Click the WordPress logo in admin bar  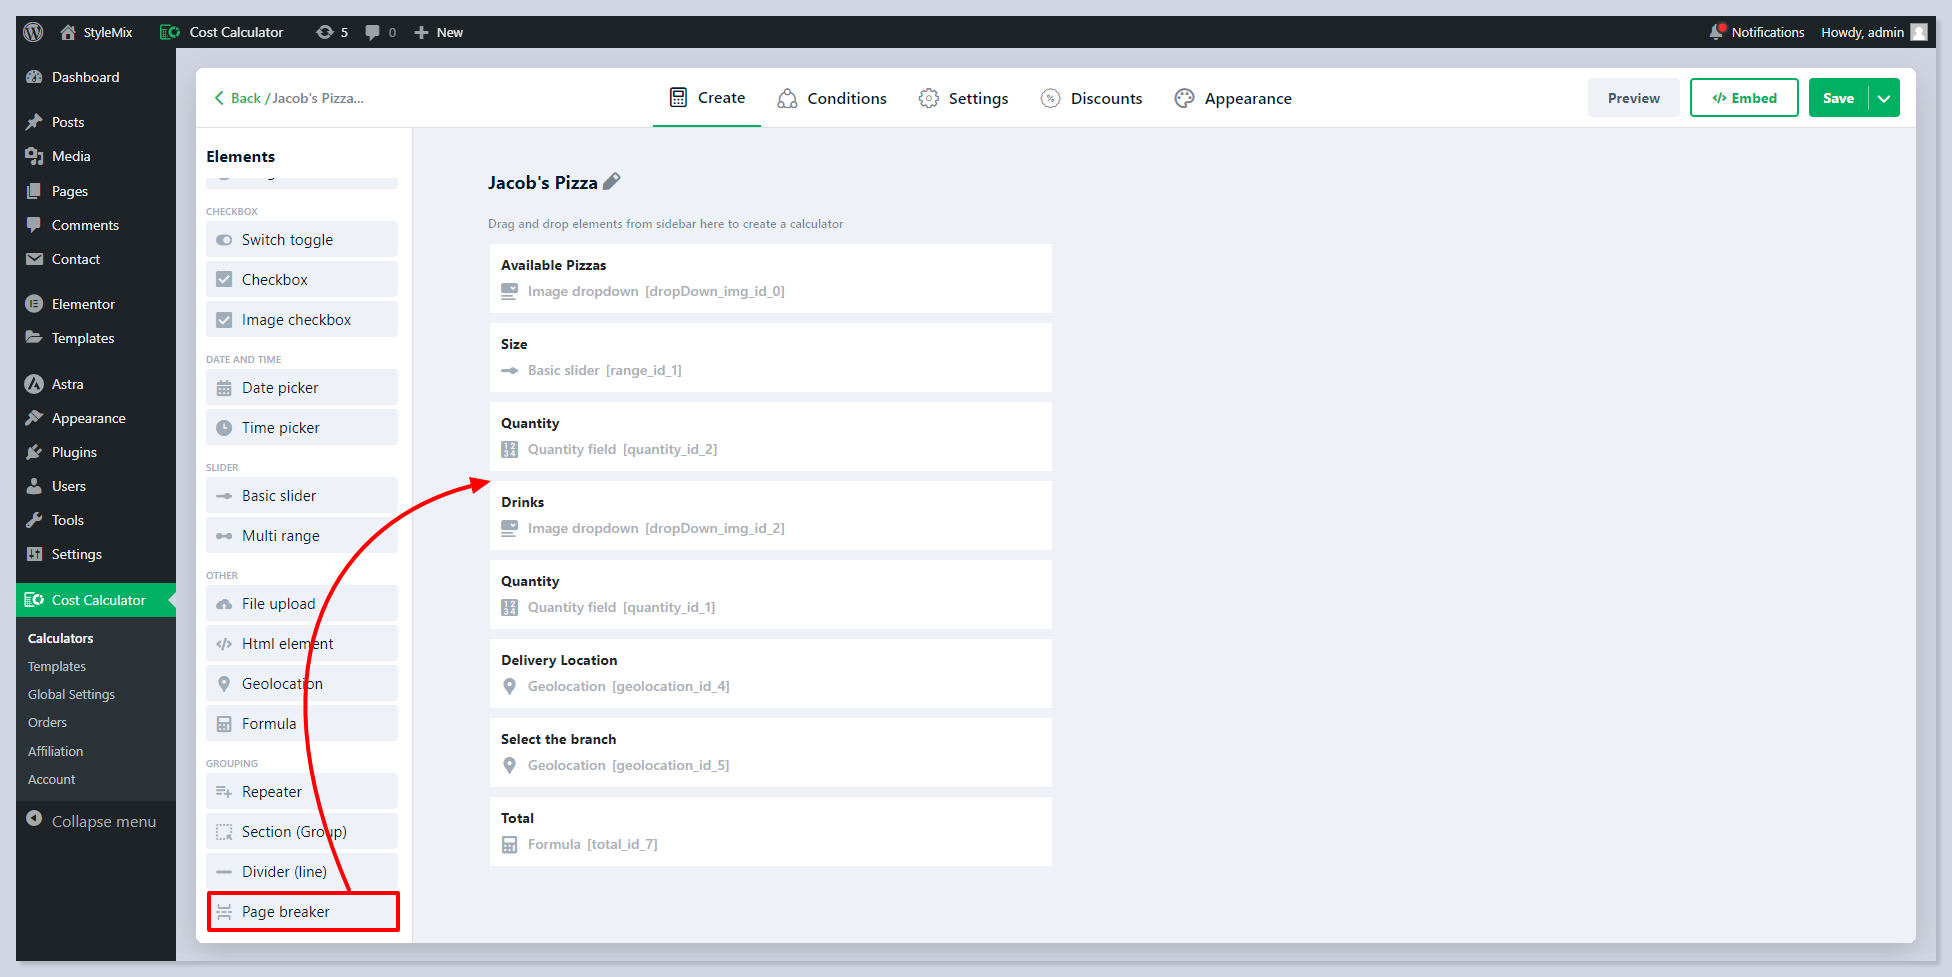coord(33,32)
